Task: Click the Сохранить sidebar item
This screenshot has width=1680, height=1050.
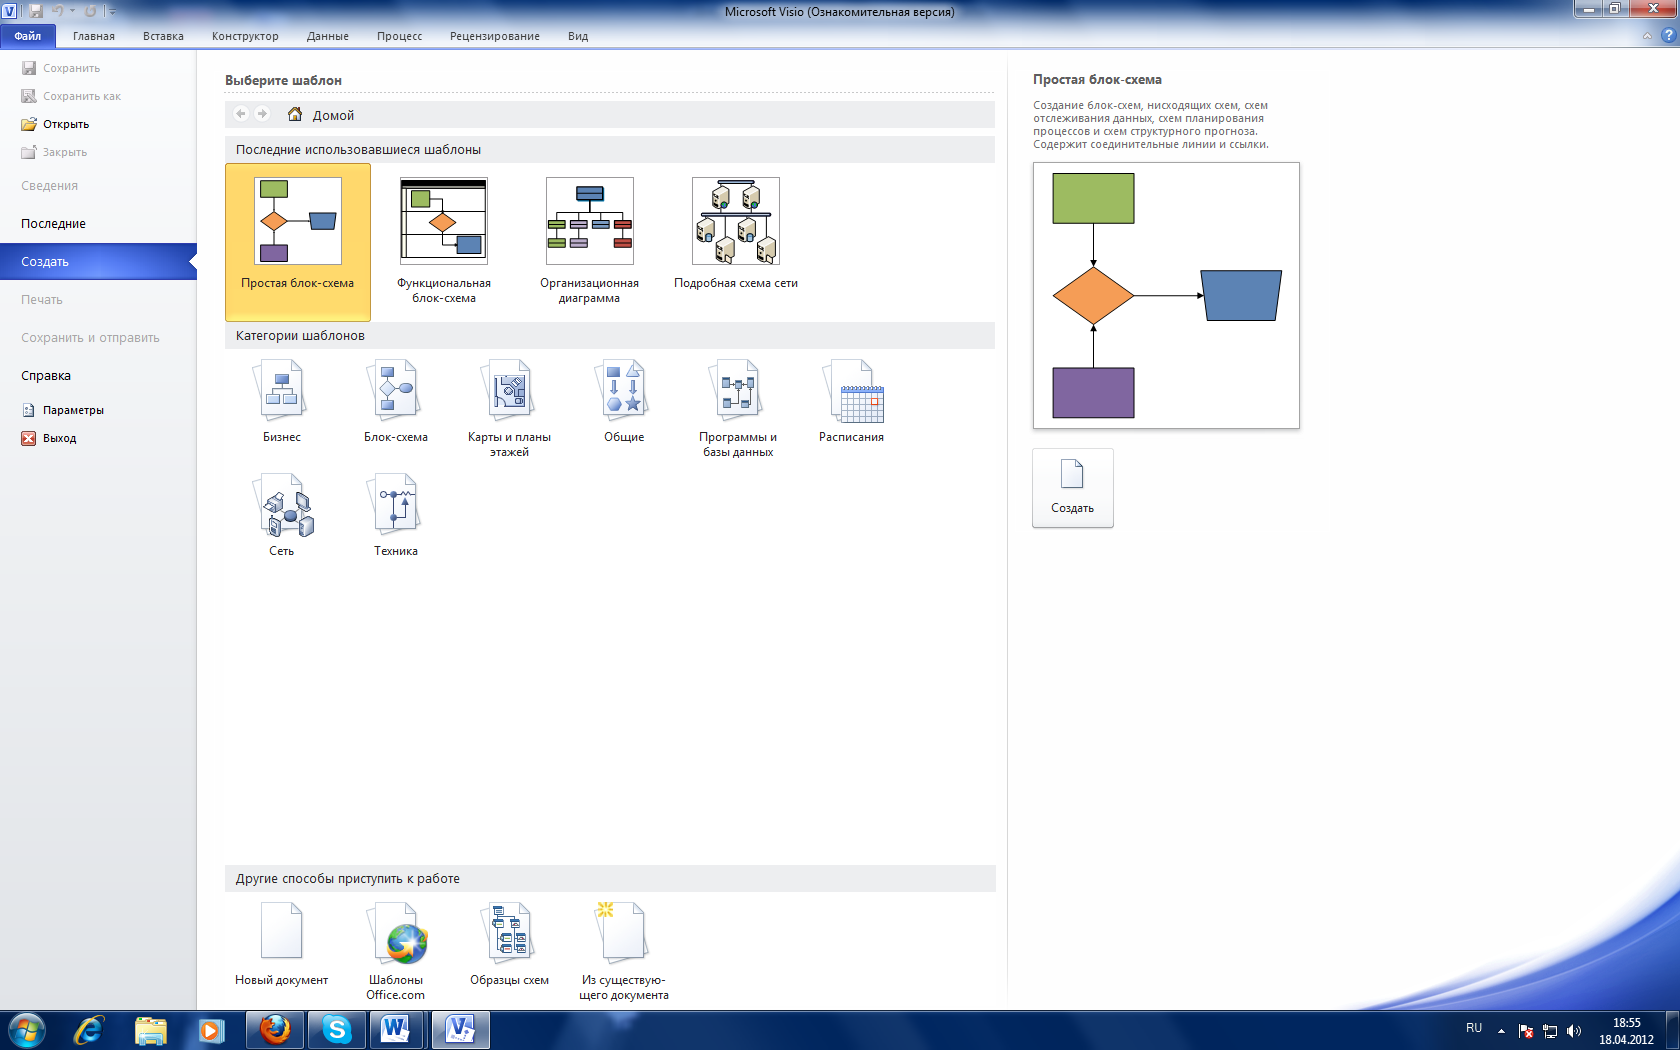Action: pos(61,68)
